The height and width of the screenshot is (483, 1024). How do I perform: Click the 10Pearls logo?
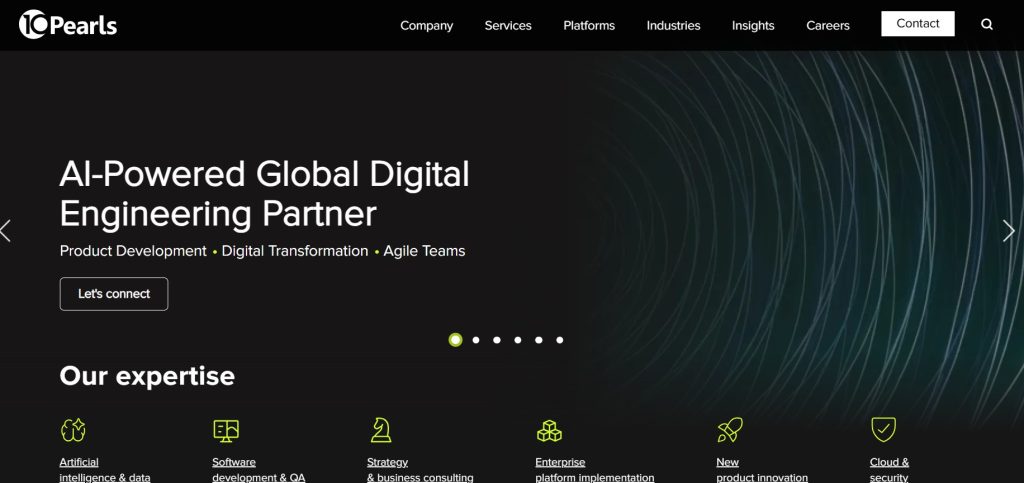tap(68, 25)
